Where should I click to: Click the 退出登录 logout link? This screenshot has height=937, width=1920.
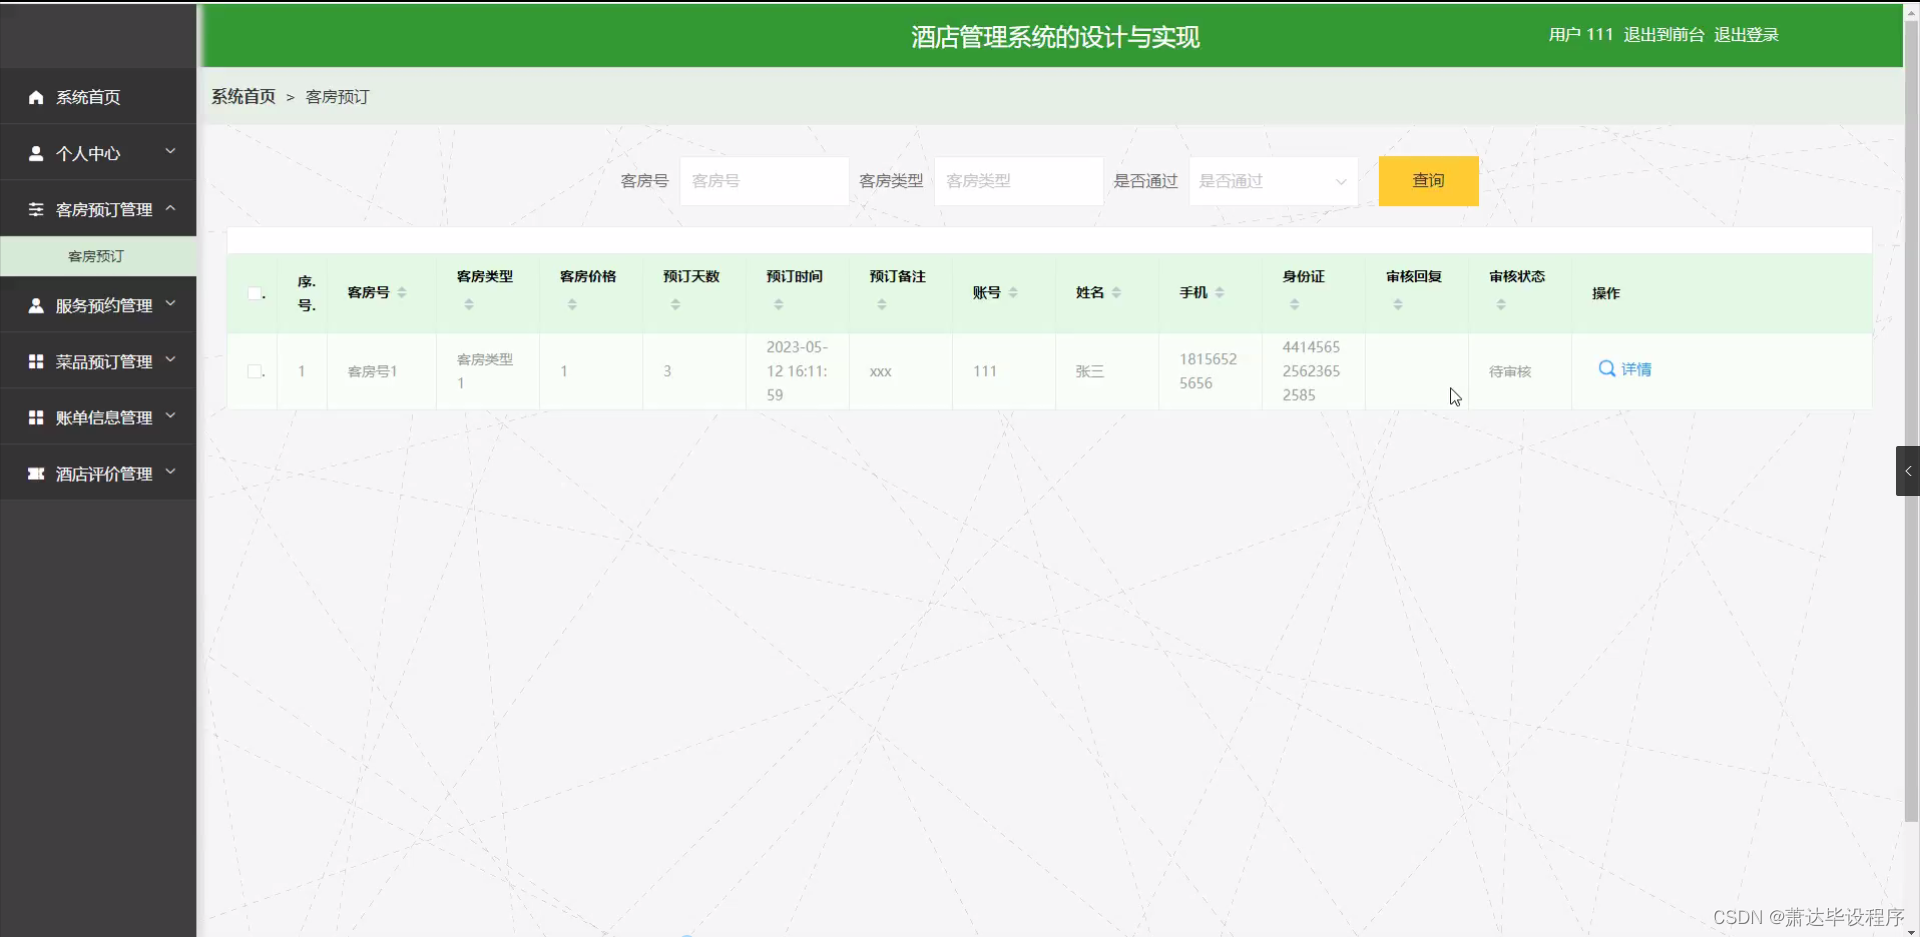tap(1745, 34)
